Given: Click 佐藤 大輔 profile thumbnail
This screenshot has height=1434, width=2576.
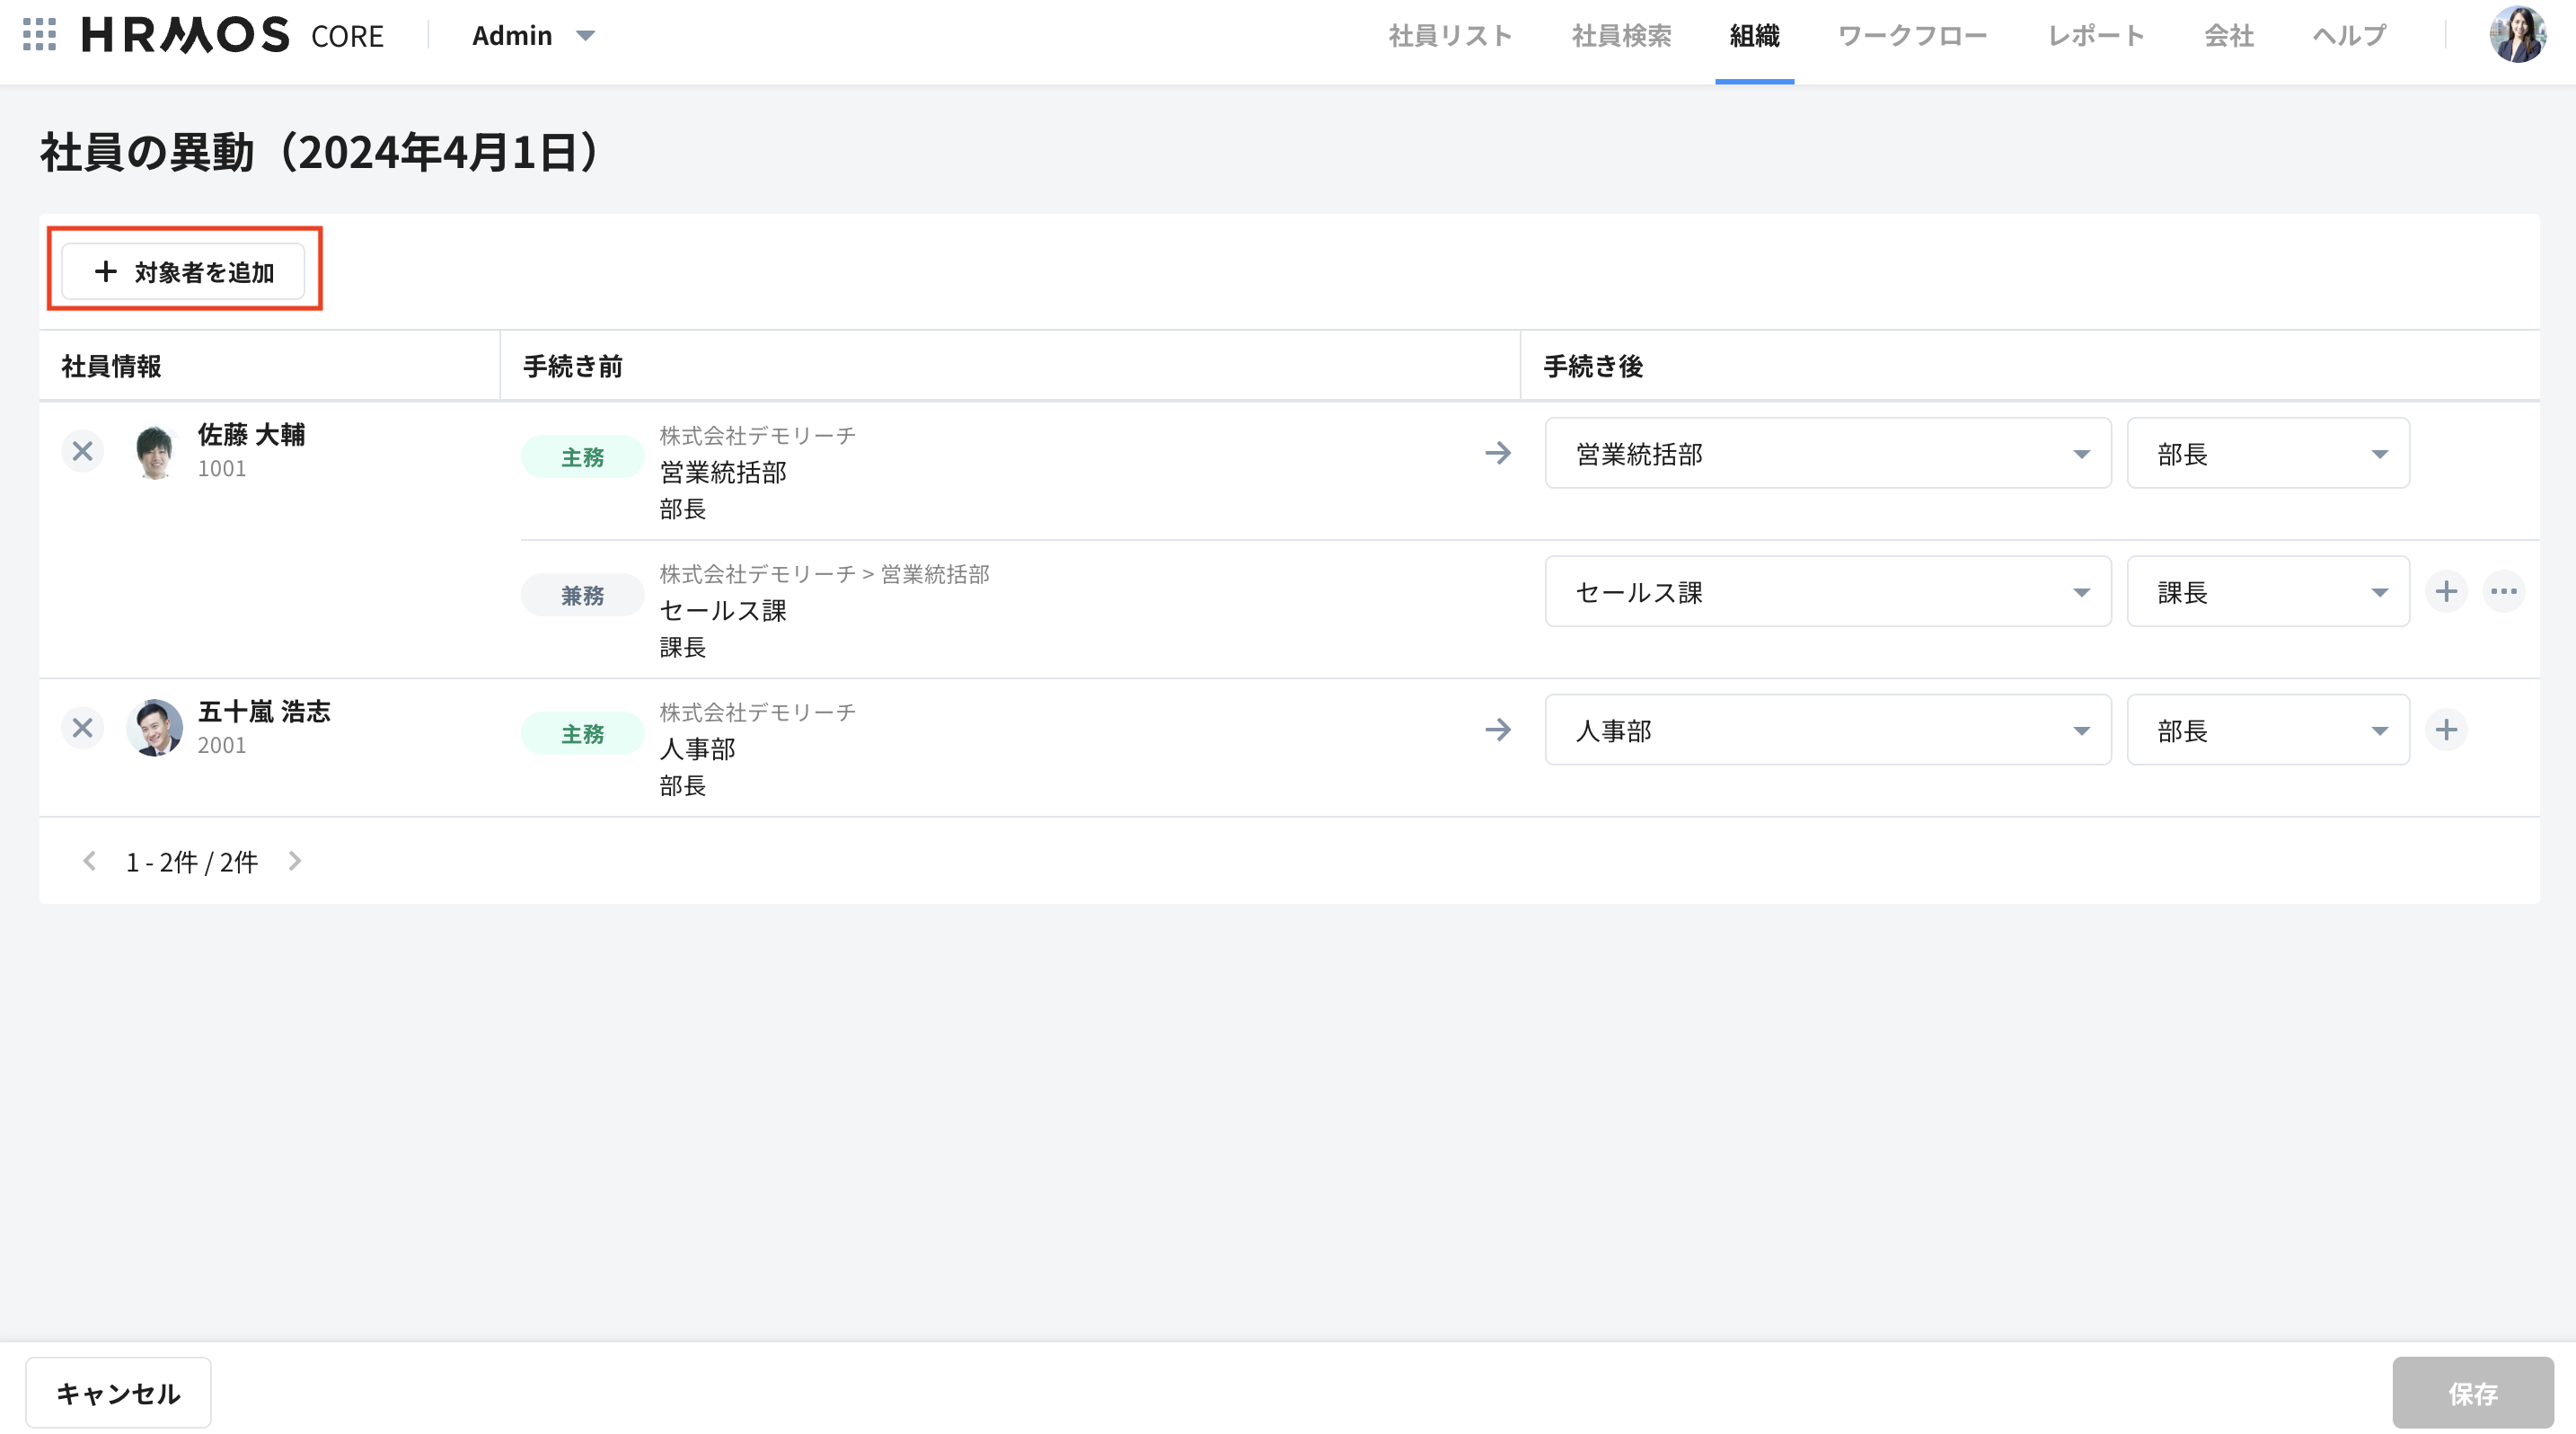Looking at the screenshot, I should tap(155, 452).
